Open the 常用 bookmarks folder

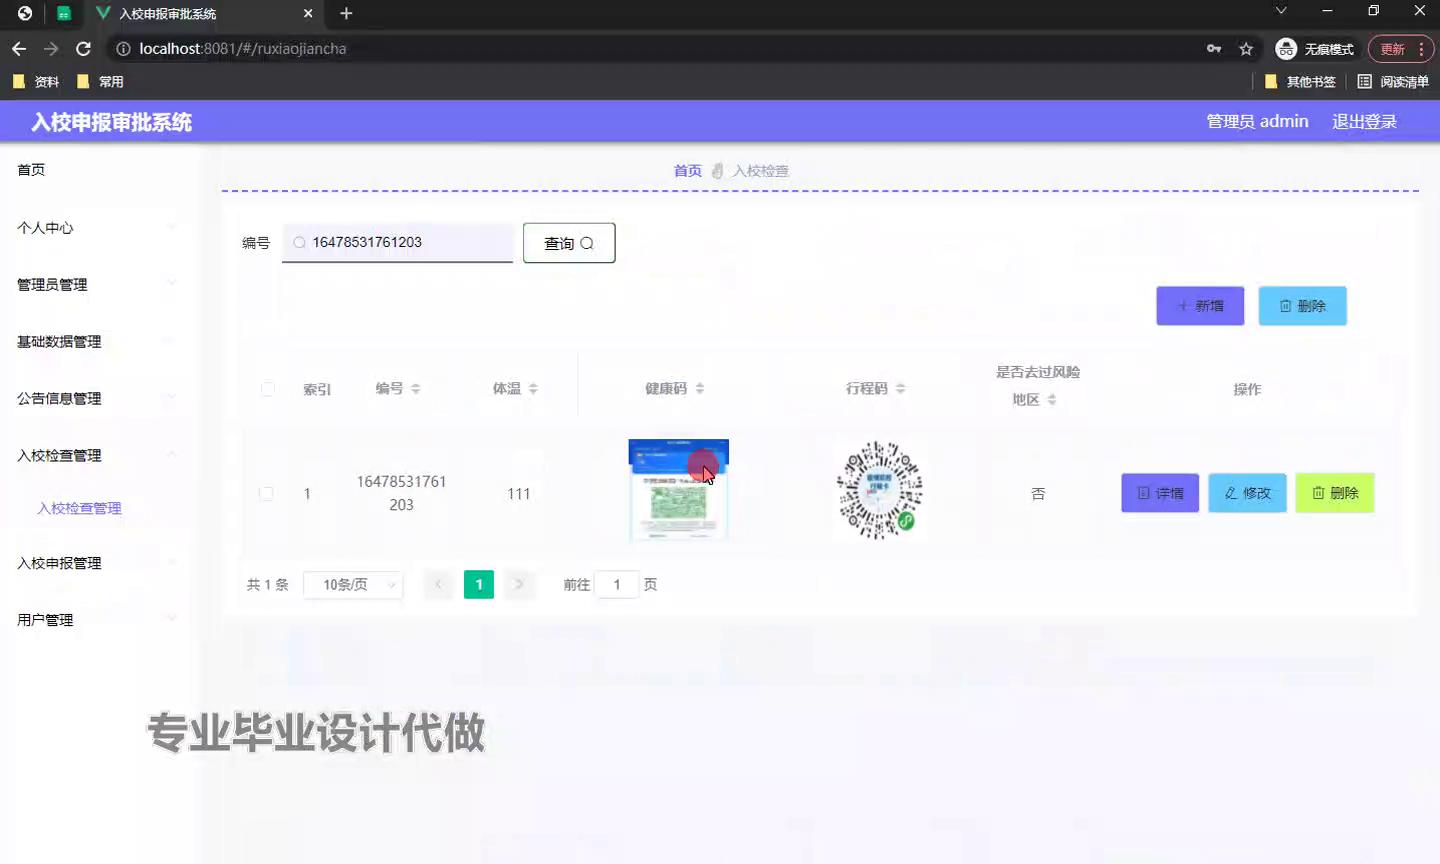pos(100,82)
